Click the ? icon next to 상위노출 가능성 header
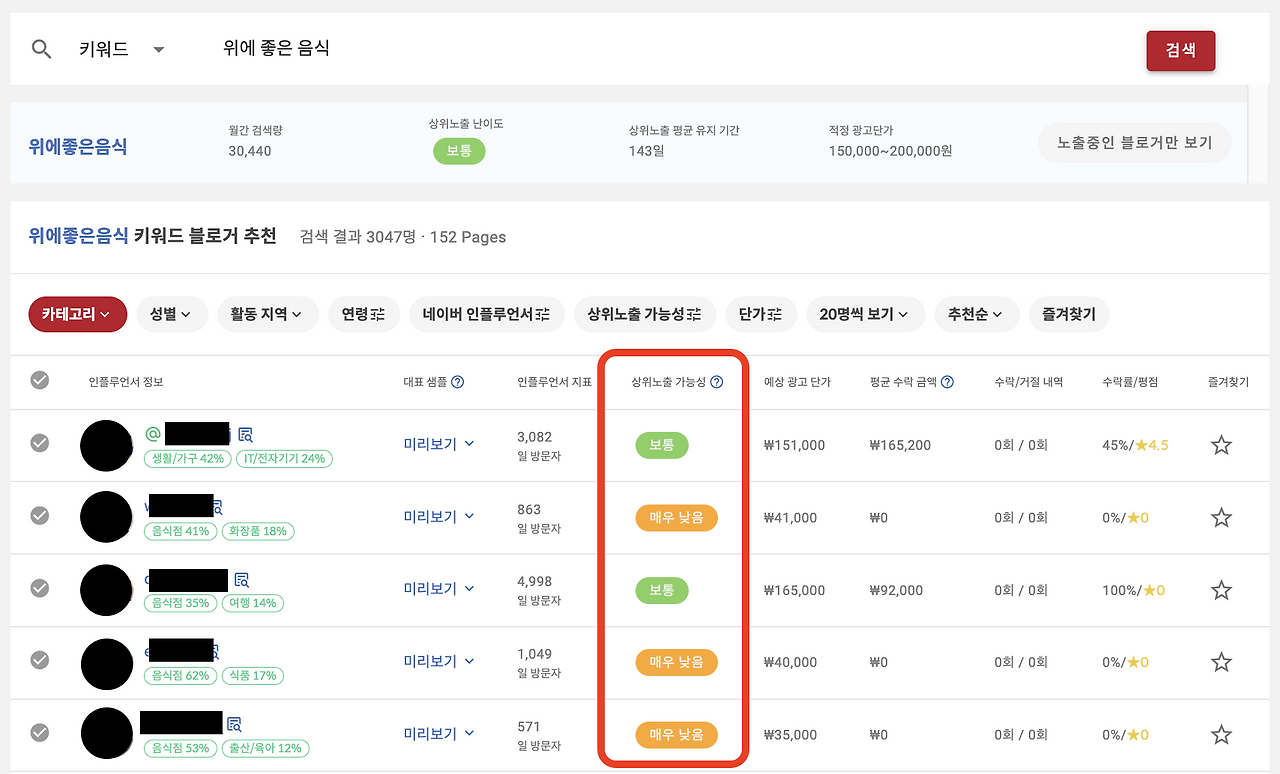1280x774 pixels. 717,381
